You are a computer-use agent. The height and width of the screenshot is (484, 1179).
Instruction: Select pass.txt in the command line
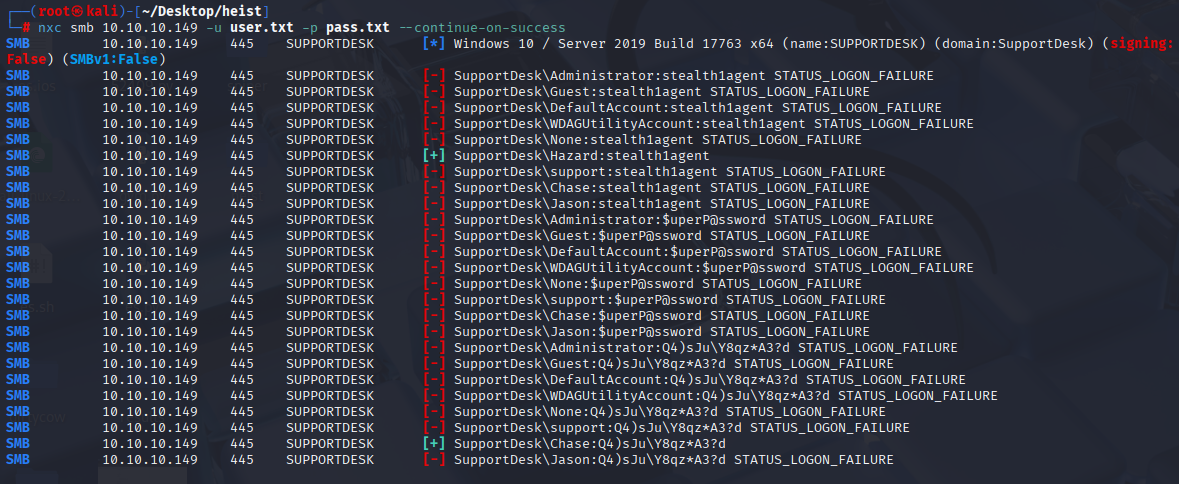357,28
